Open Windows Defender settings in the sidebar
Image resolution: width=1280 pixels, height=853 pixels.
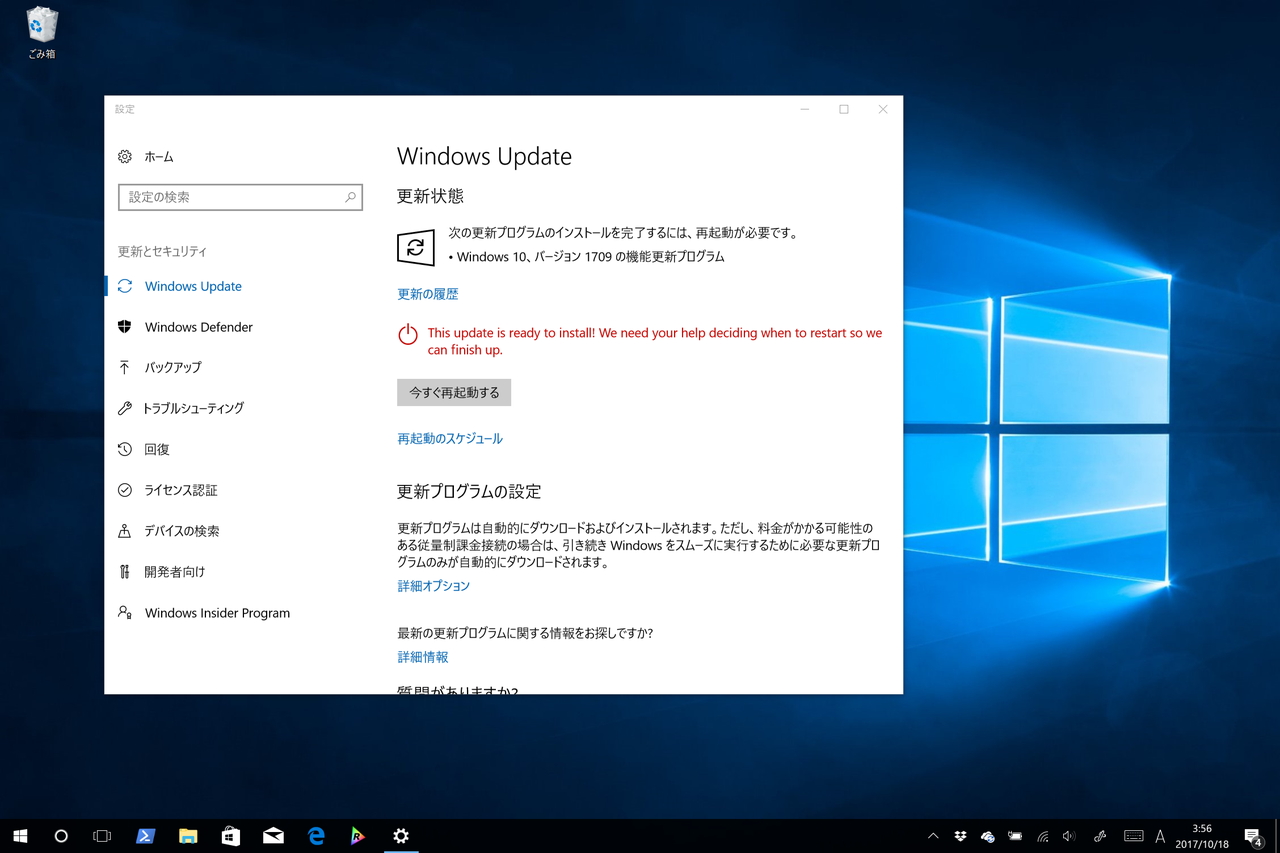pos(196,326)
